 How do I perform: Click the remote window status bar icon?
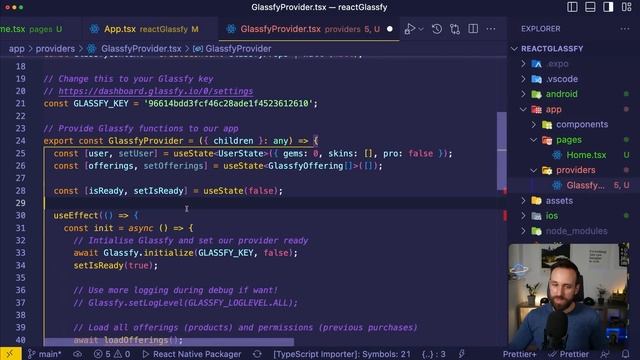coord(10,353)
